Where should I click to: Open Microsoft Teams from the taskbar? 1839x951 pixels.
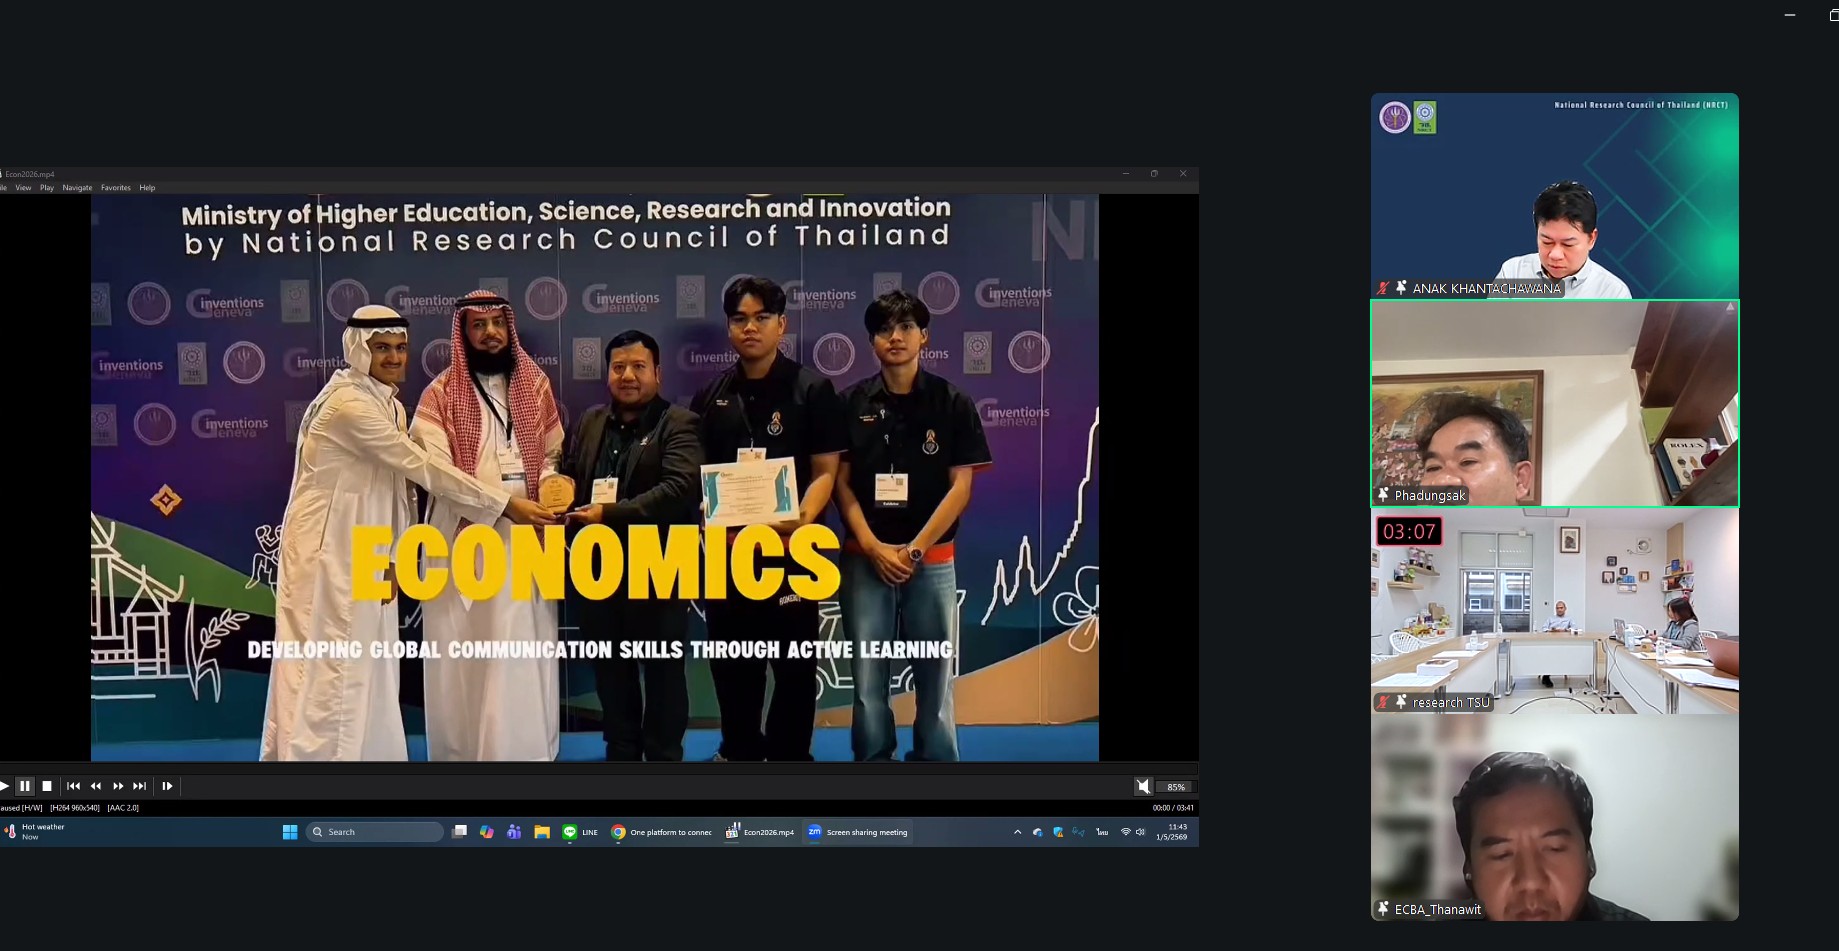click(x=514, y=832)
